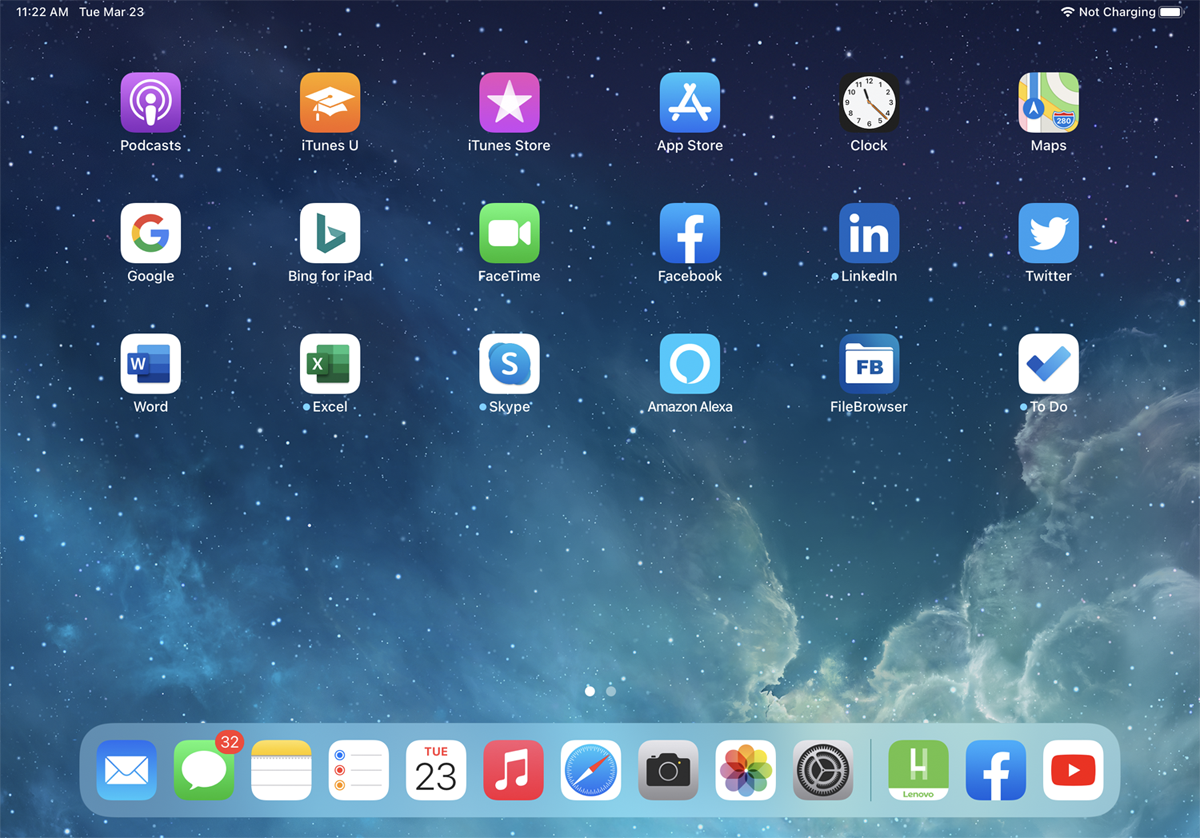This screenshot has width=1200, height=838.
Task: Tap the battery indicator in the status bar
Action: point(1171,12)
